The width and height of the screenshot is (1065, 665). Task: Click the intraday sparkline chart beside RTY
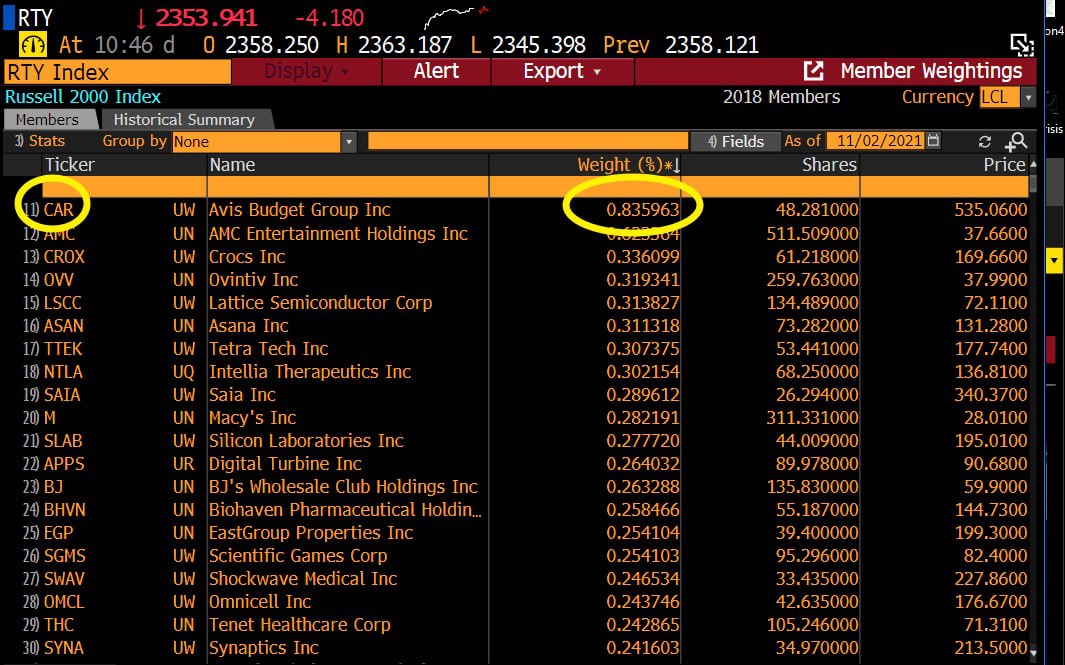pyautogui.click(x=456, y=16)
